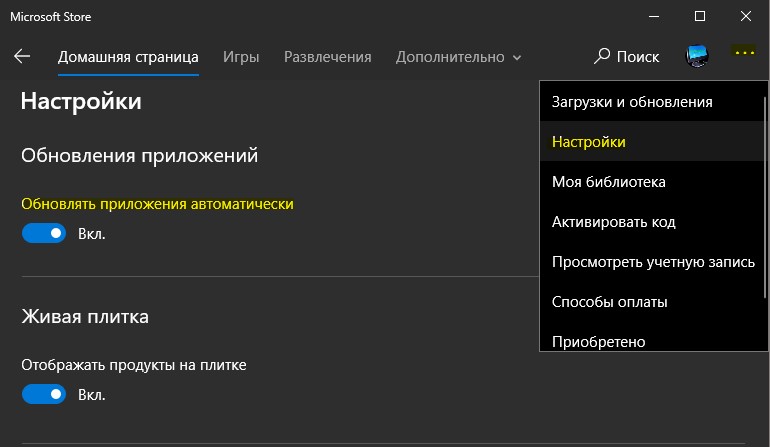Click the Настройки page title

(81, 101)
